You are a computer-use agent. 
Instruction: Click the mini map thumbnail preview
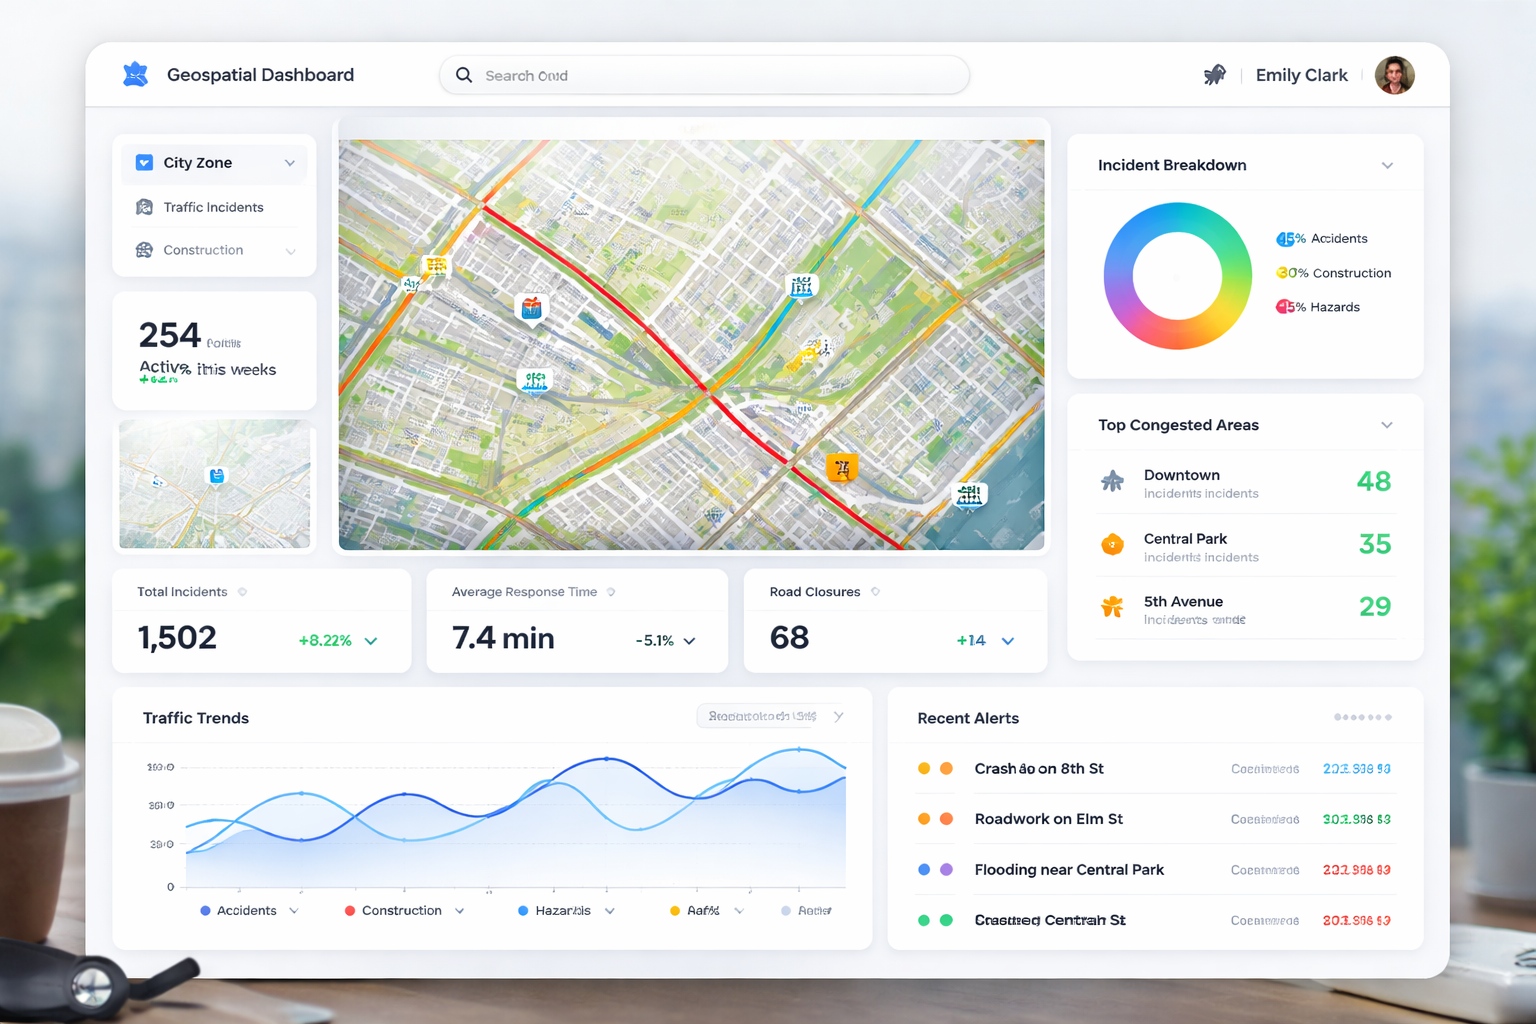(215, 484)
